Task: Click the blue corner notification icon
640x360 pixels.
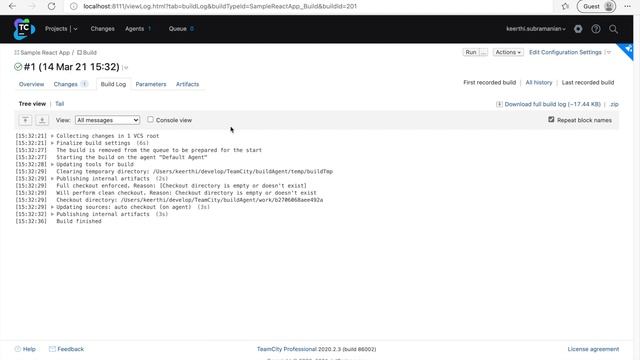Action: pos(627,50)
